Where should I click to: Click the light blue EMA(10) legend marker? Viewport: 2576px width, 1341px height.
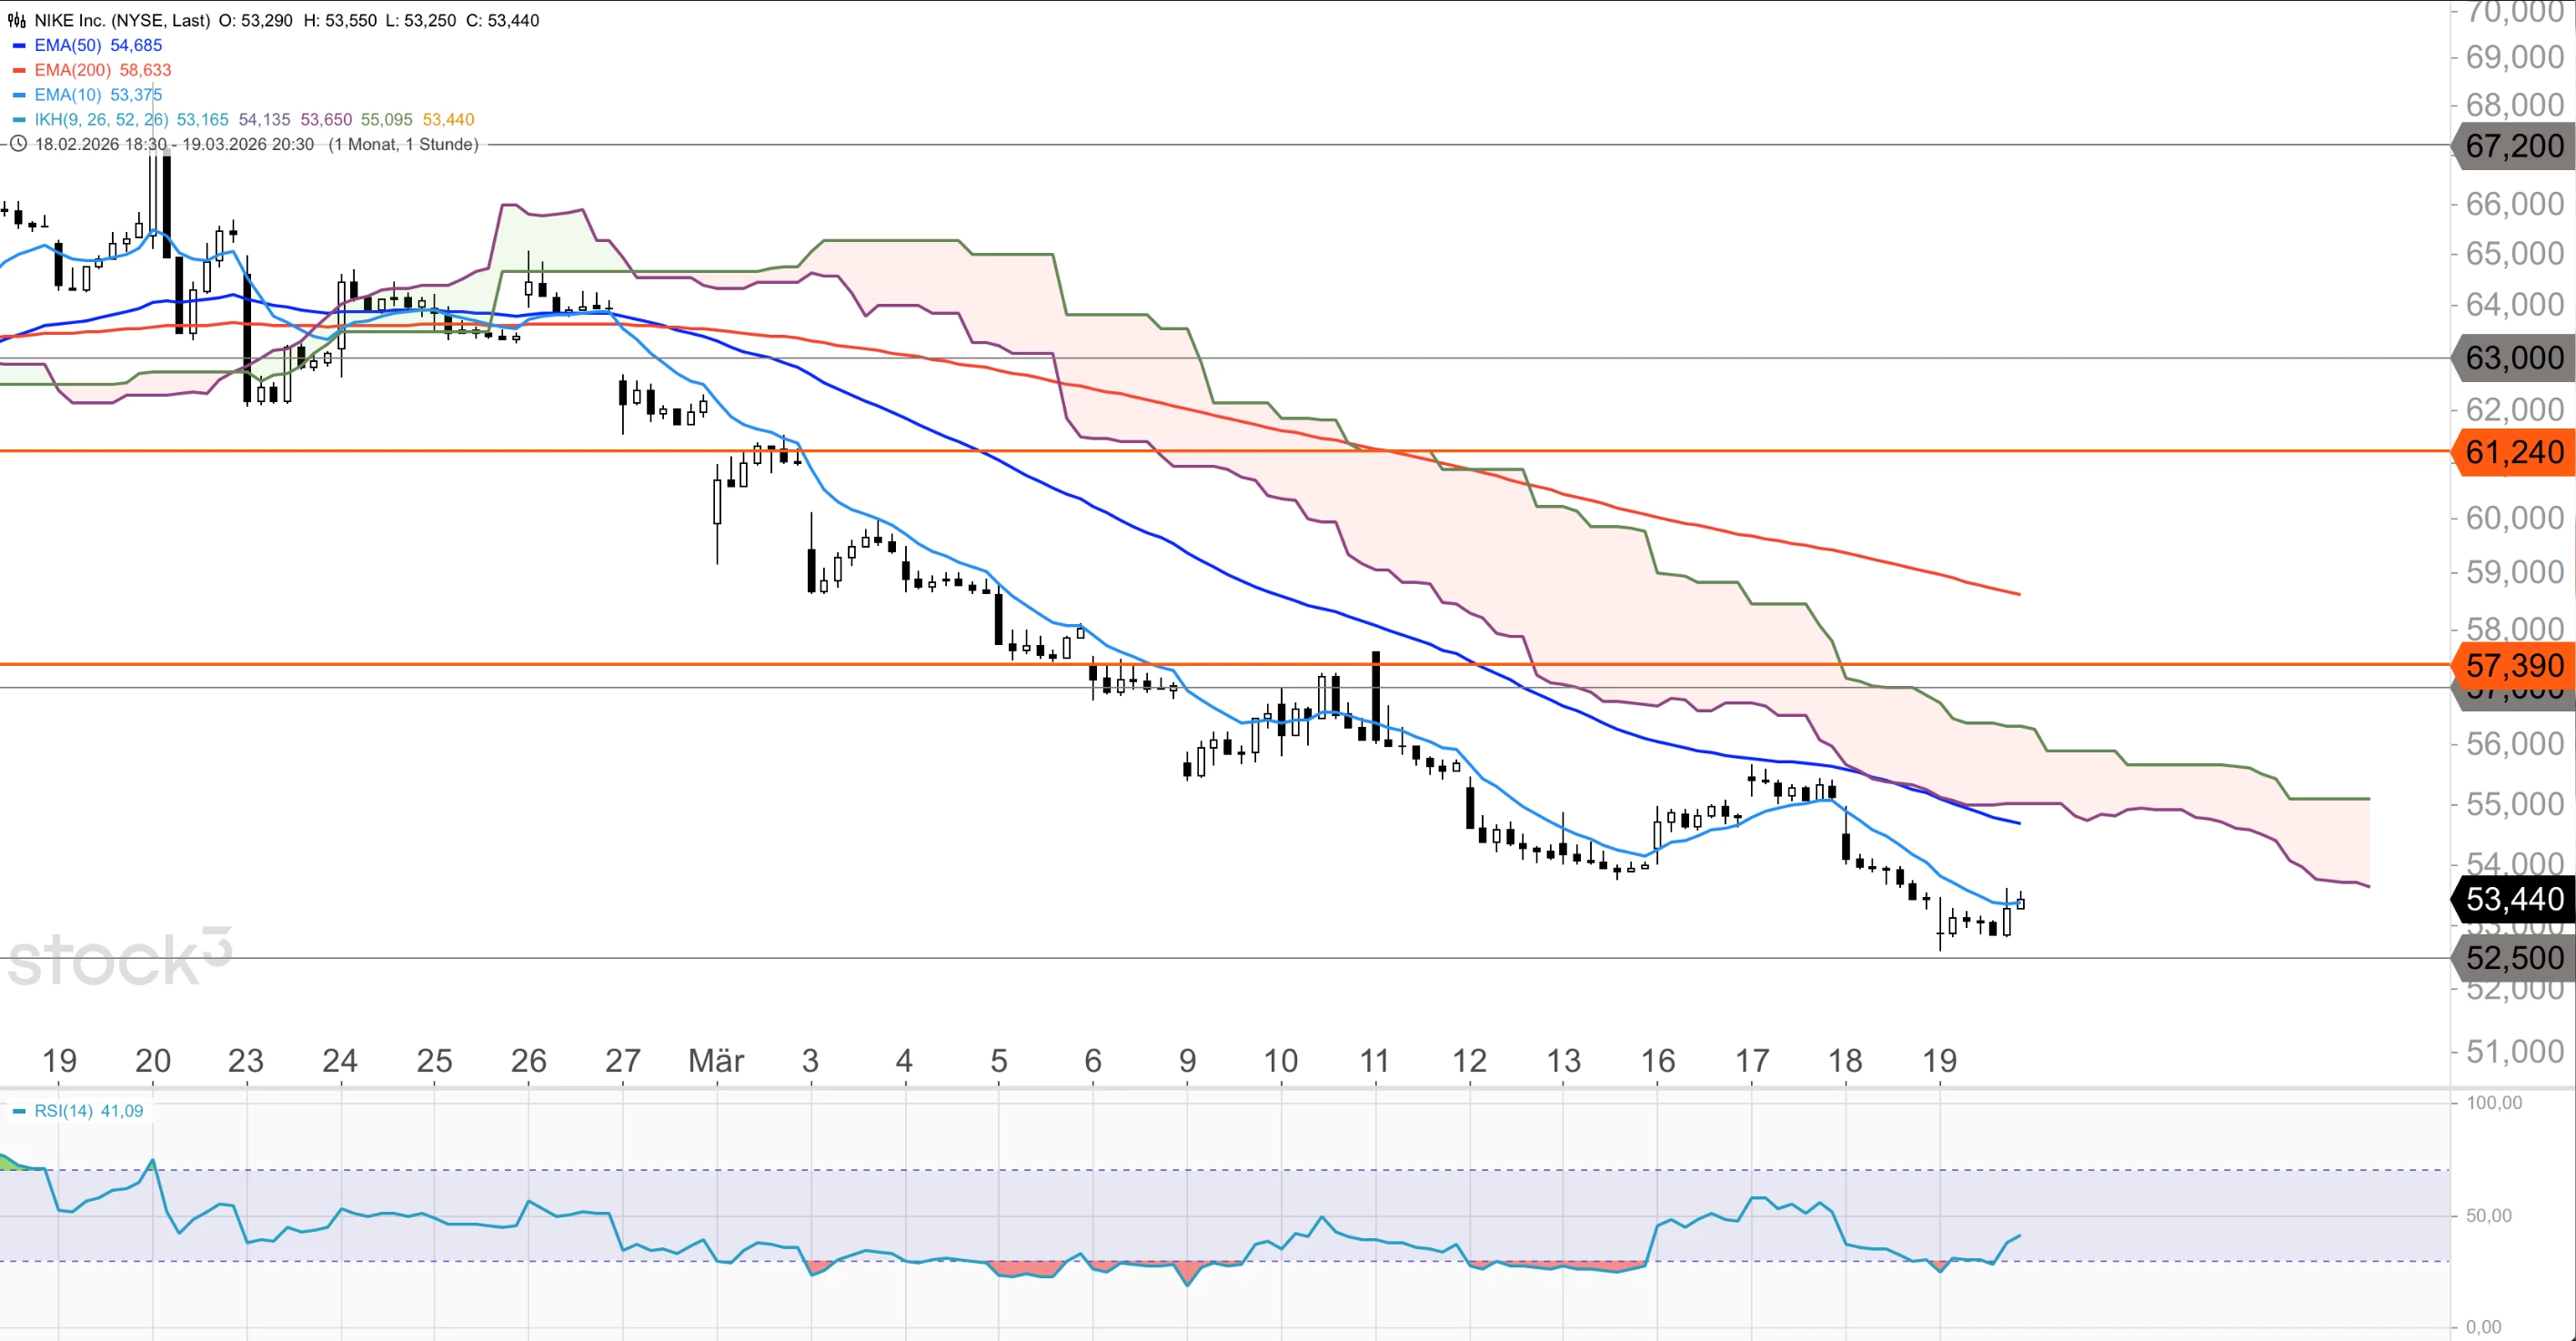click(18, 95)
